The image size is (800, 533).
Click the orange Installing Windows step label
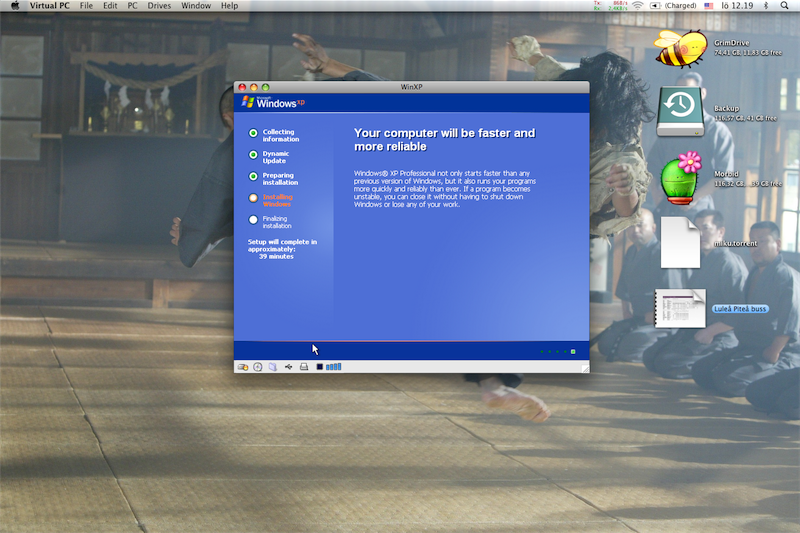click(x=278, y=200)
